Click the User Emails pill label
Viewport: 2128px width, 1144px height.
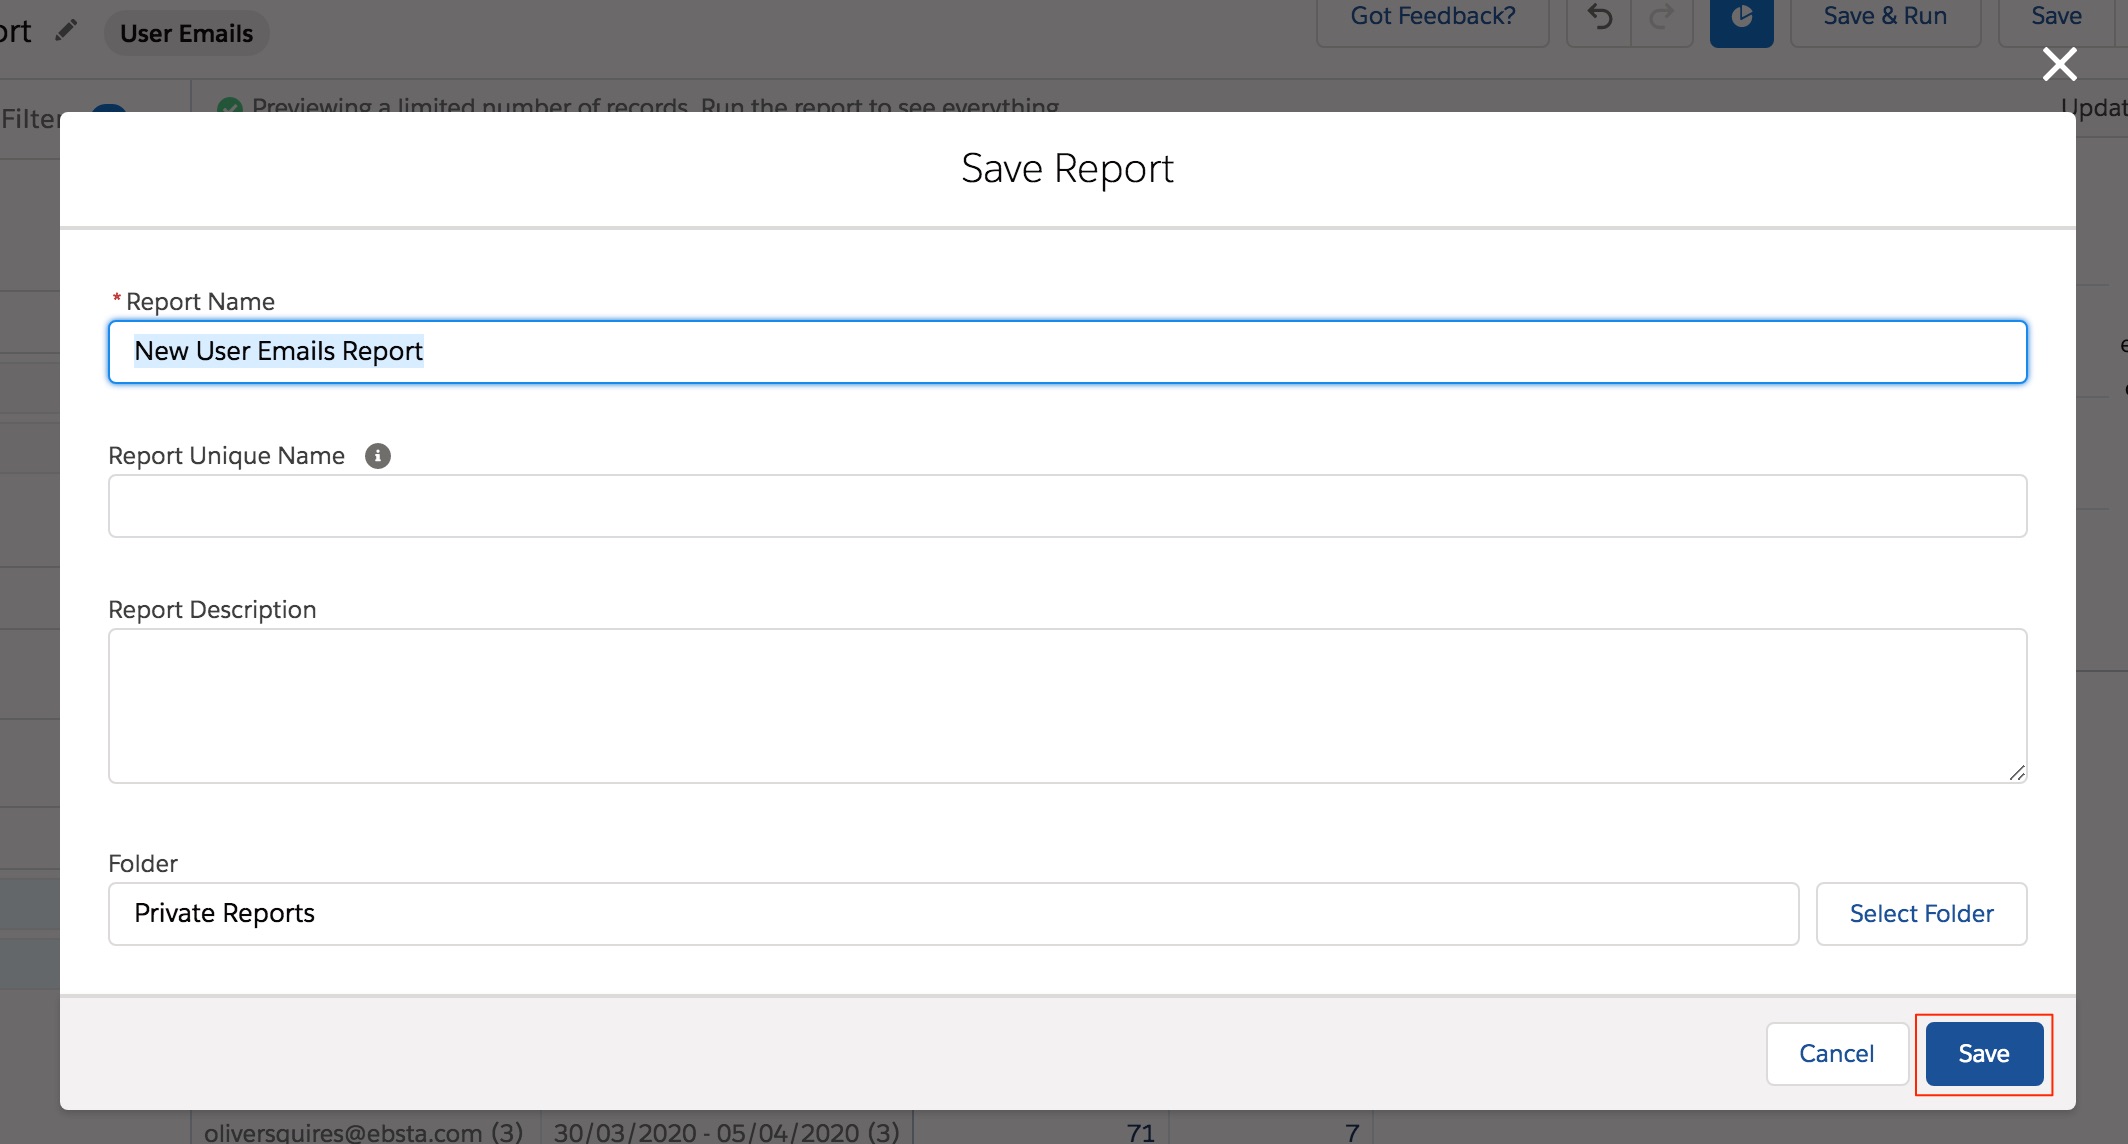[x=186, y=33]
